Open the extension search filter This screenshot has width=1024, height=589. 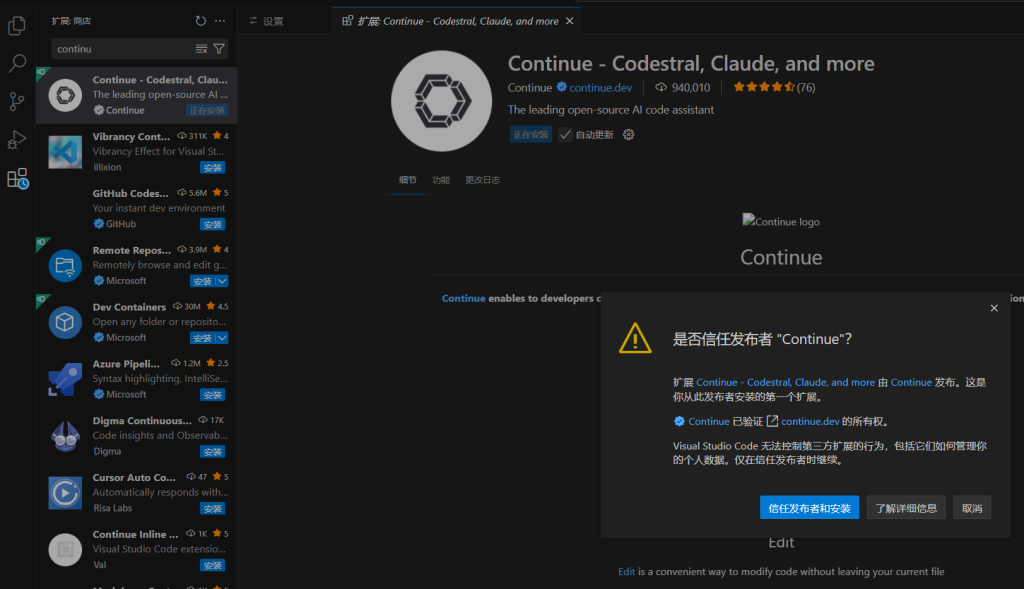coord(219,48)
